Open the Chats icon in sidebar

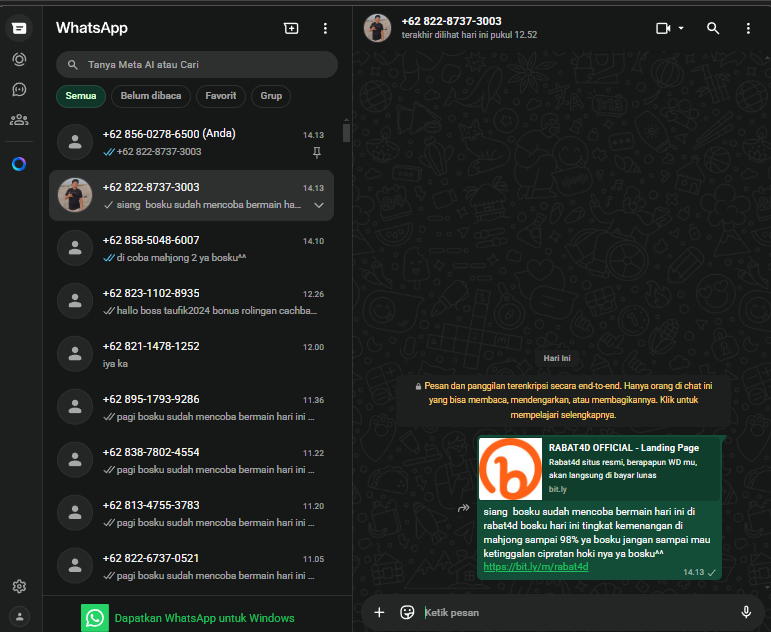point(19,28)
